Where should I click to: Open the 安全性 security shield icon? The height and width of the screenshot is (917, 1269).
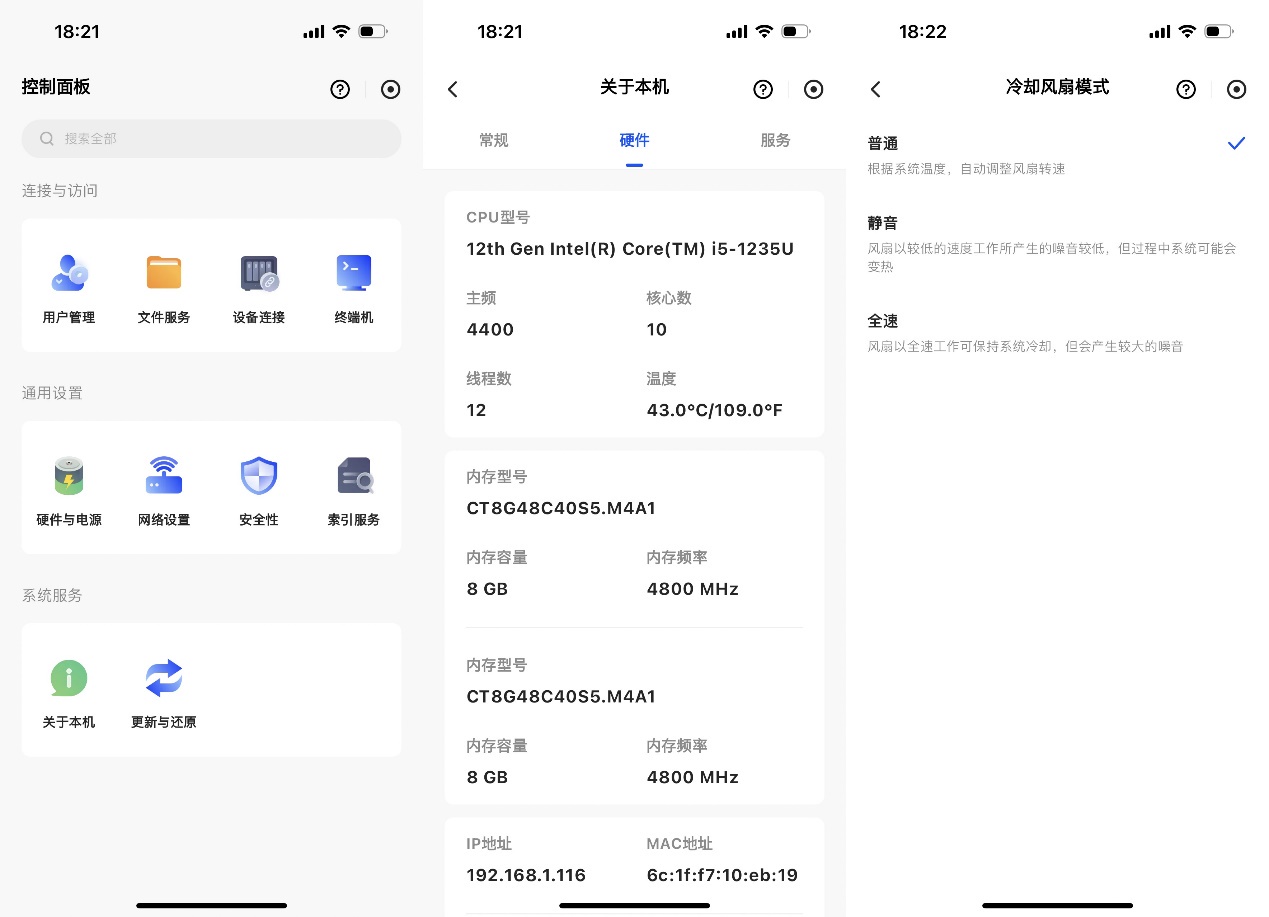coord(259,477)
